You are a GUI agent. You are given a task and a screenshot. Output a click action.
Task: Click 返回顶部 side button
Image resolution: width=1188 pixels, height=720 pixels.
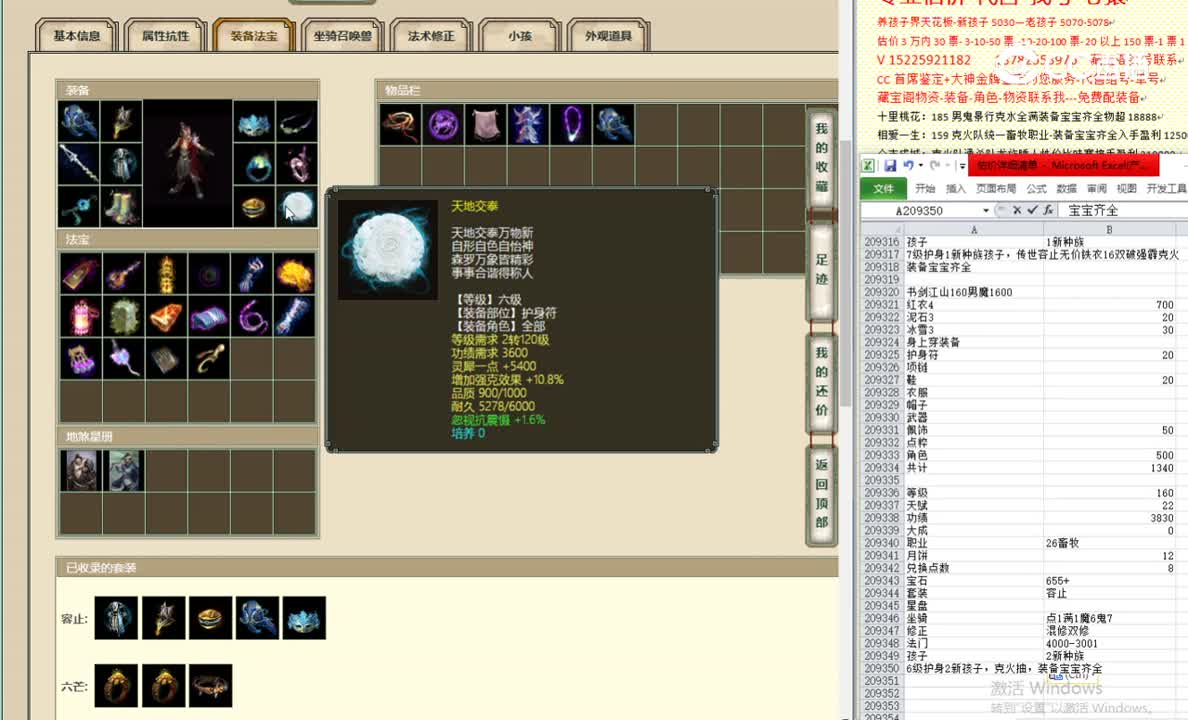(x=821, y=493)
